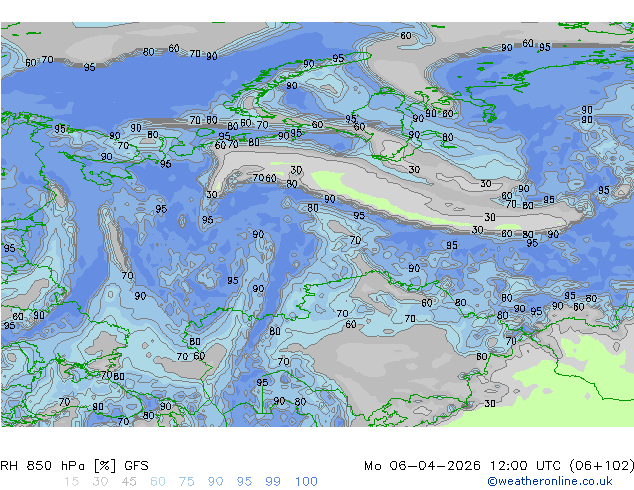The width and height of the screenshot is (634, 490).
Task: Click the 'RH 850 hPa [%] GFS' title
Action: pos(74,466)
